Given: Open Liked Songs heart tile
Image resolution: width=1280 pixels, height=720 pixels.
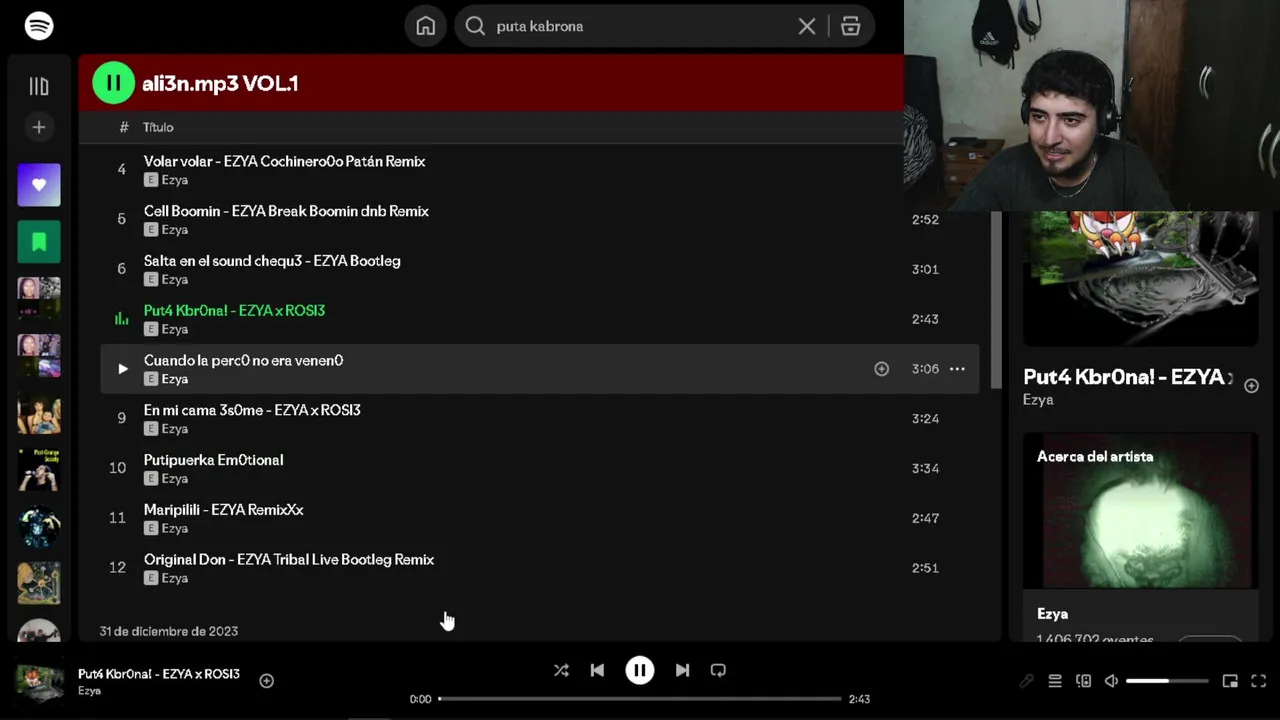Looking at the screenshot, I should [x=39, y=185].
